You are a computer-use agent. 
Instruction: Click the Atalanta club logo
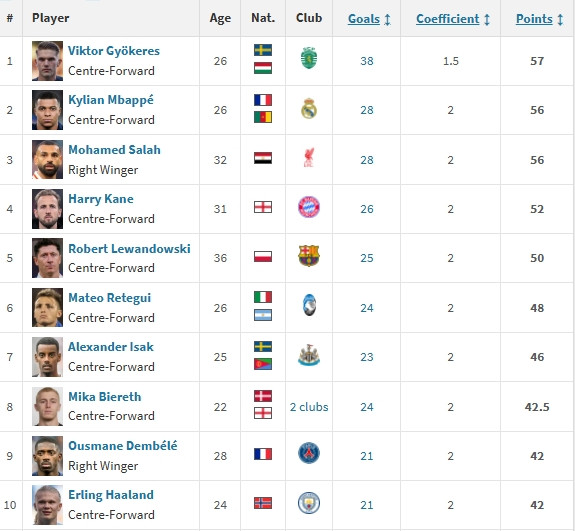[310, 305]
